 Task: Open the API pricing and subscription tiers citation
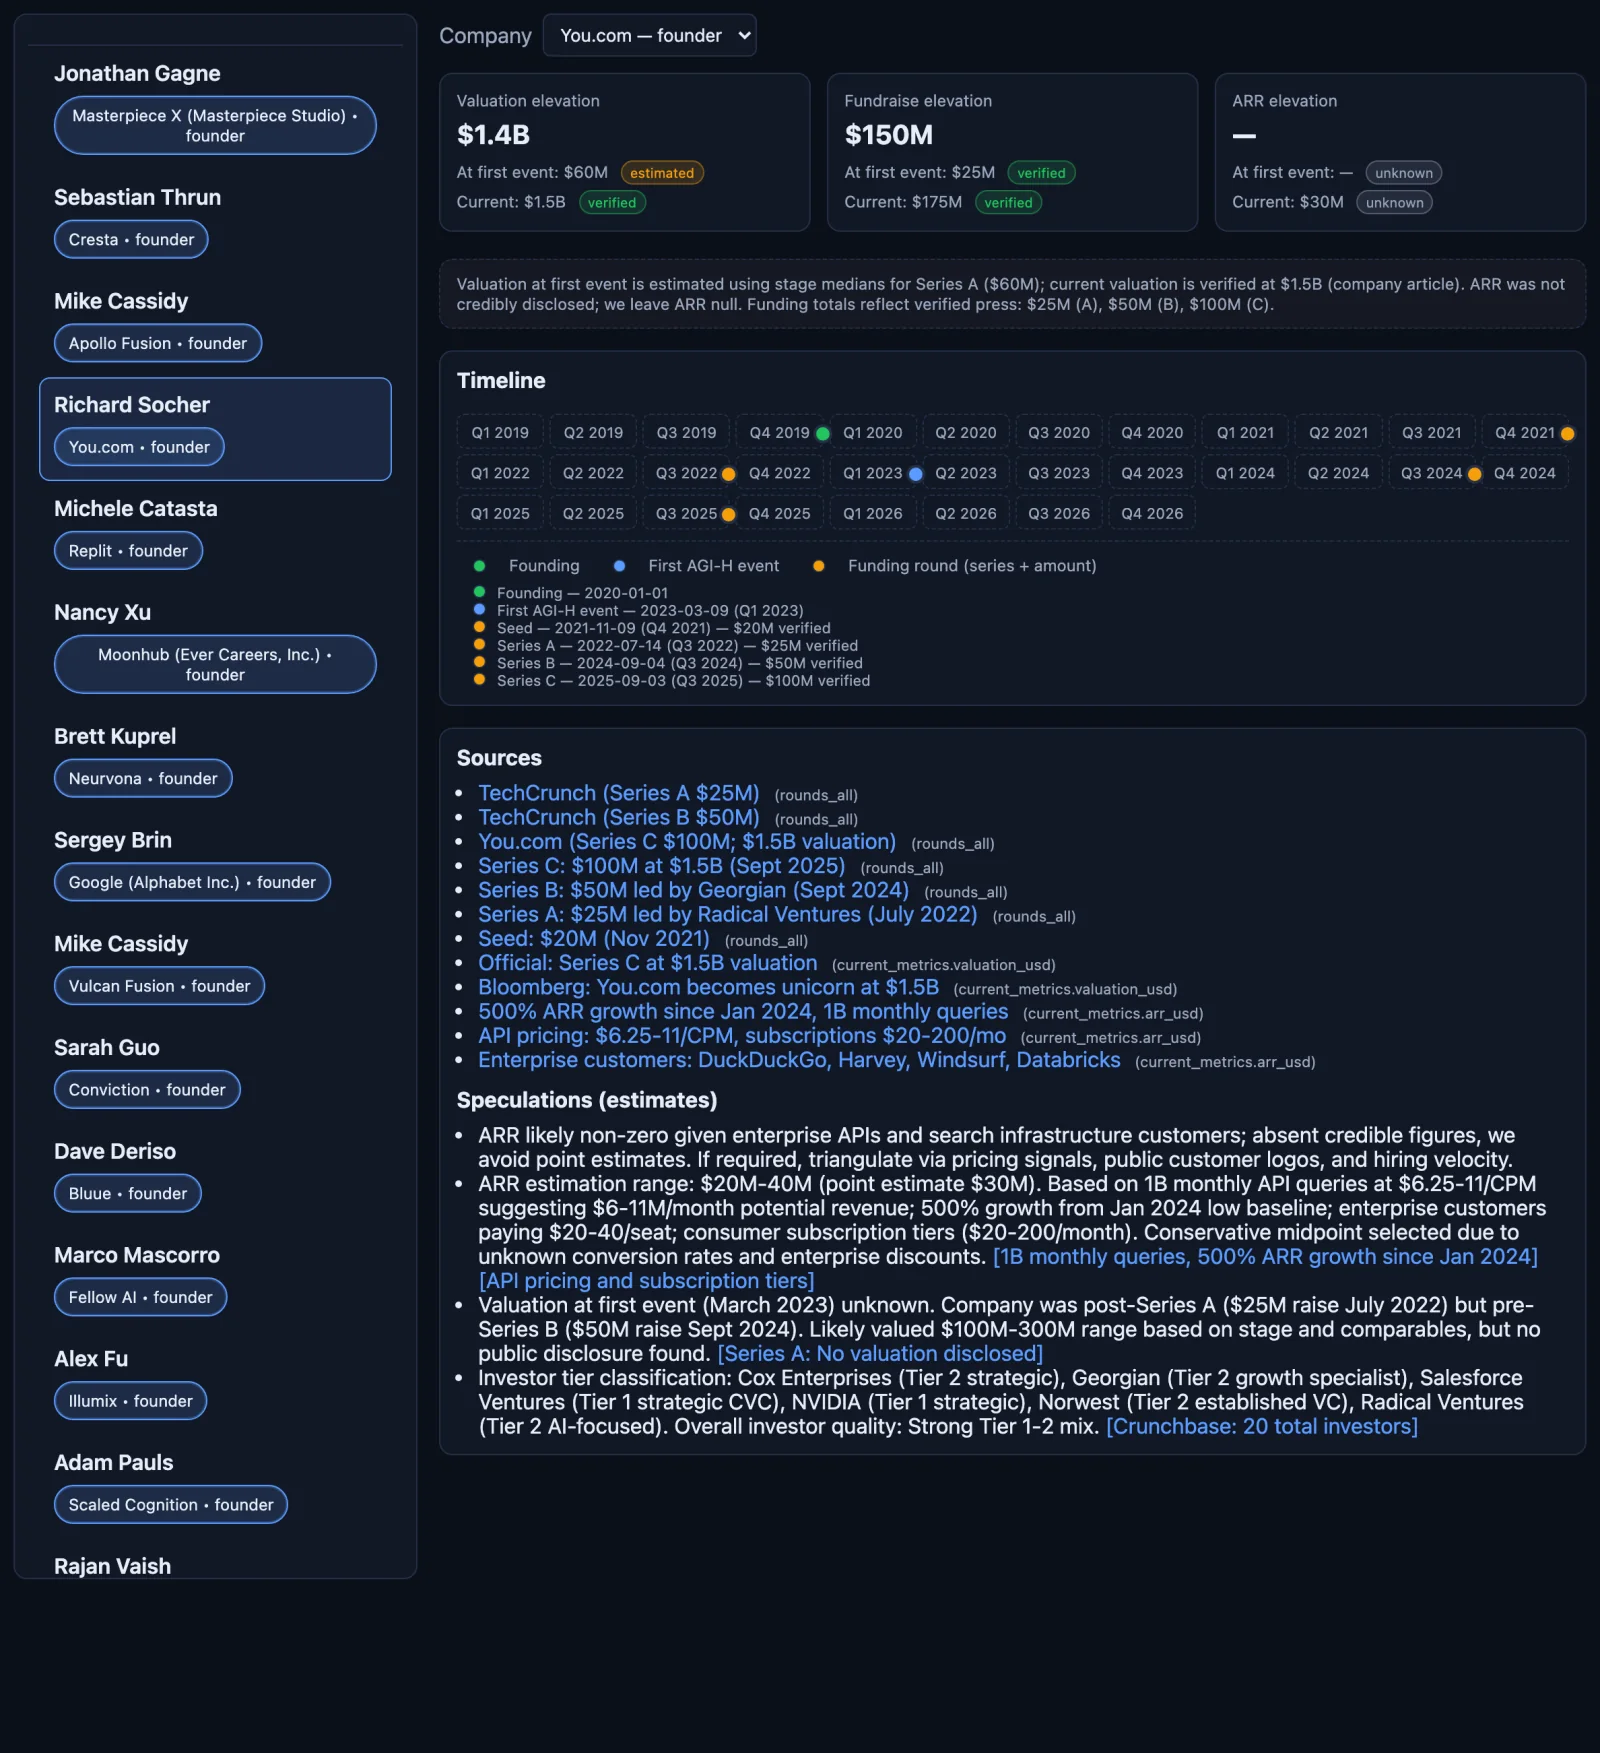pos(646,1281)
